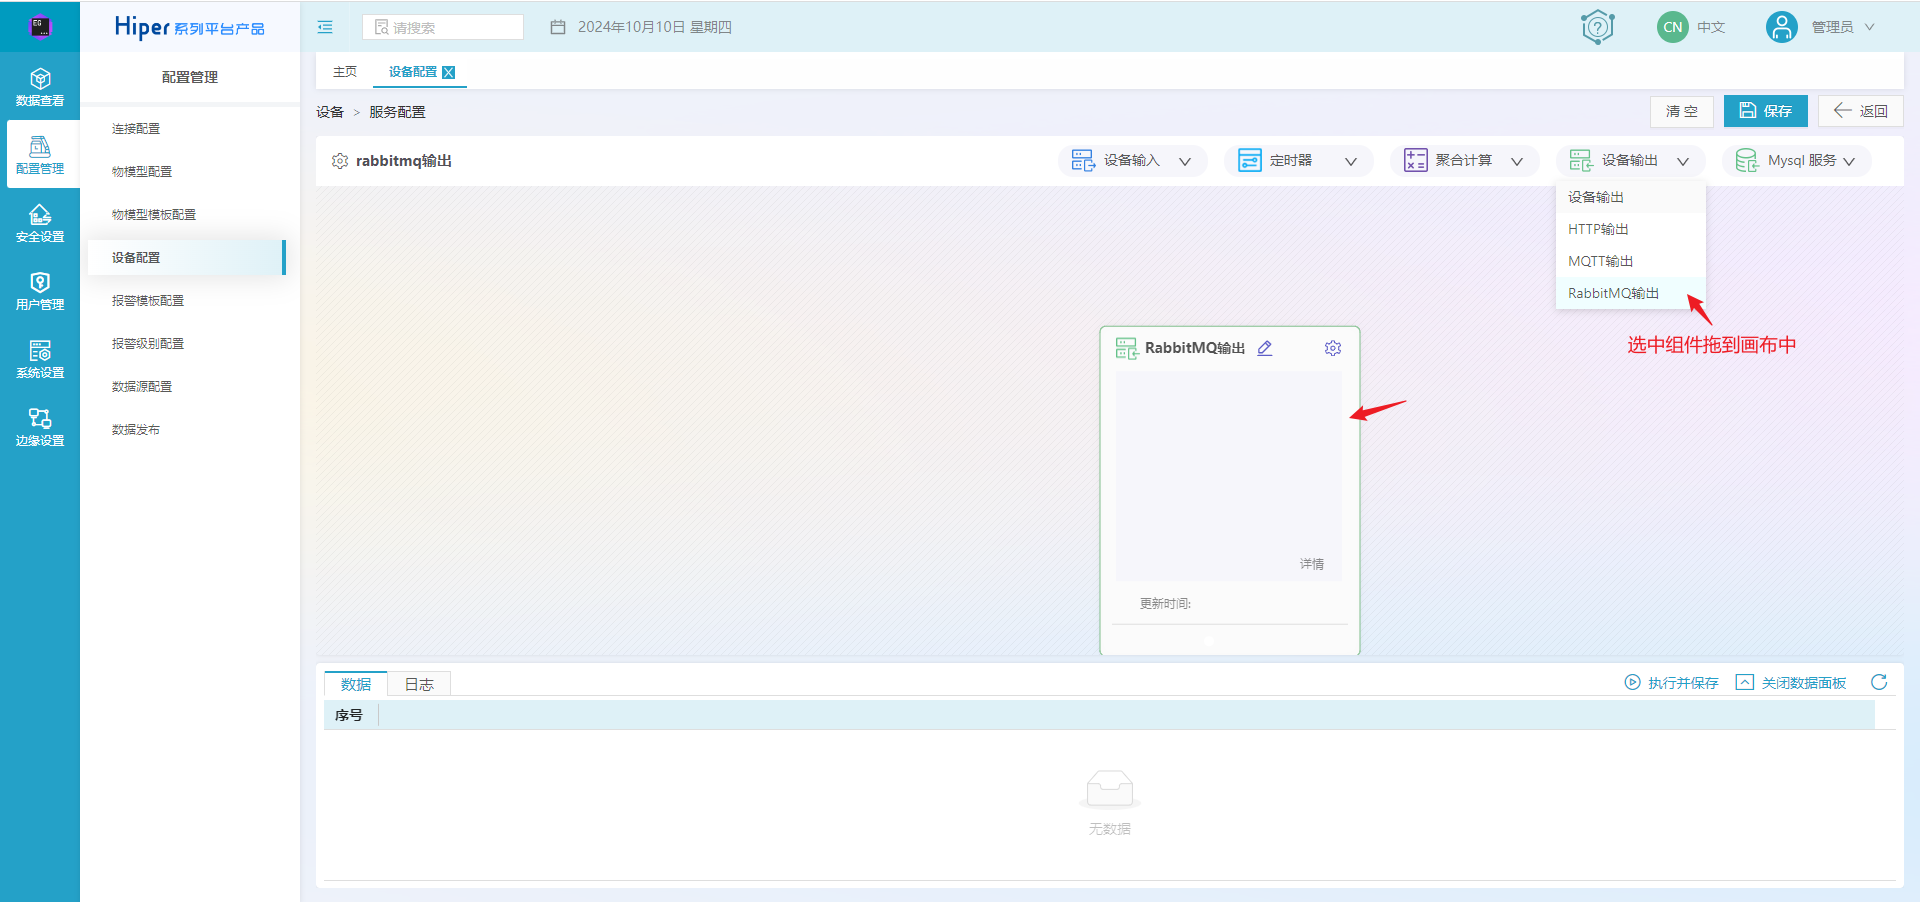Open settings gear on RabbitMQ输出 node
1920x902 pixels.
click(x=1333, y=348)
